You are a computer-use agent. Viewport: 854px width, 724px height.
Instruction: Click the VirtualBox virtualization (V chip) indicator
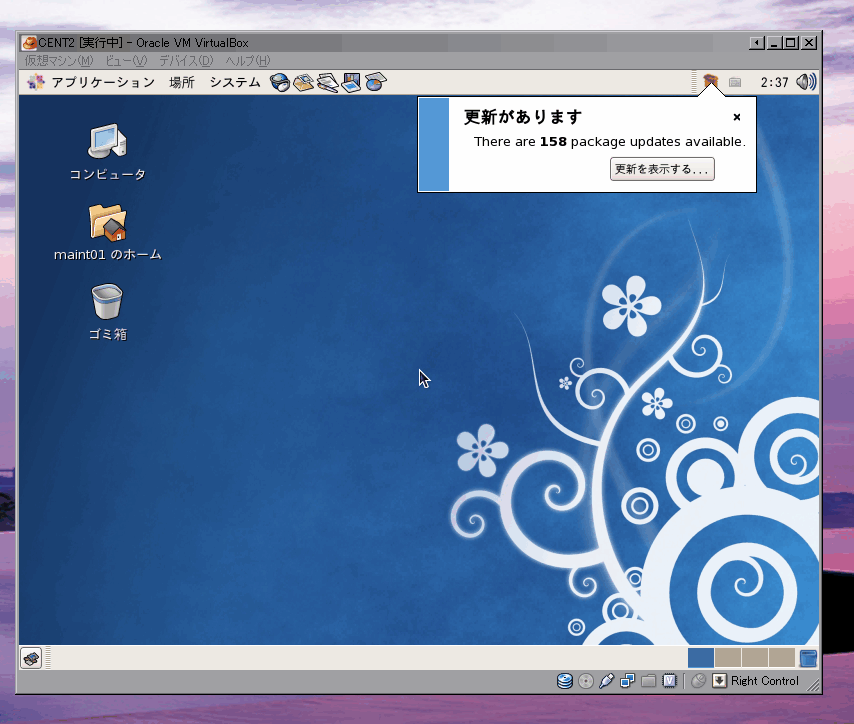click(669, 681)
